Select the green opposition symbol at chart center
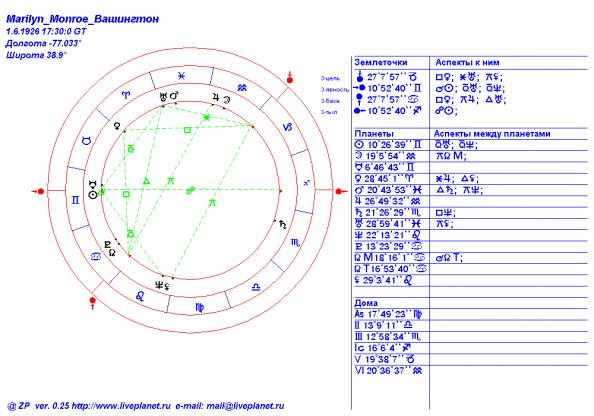594x416 pixels. click(x=191, y=190)
